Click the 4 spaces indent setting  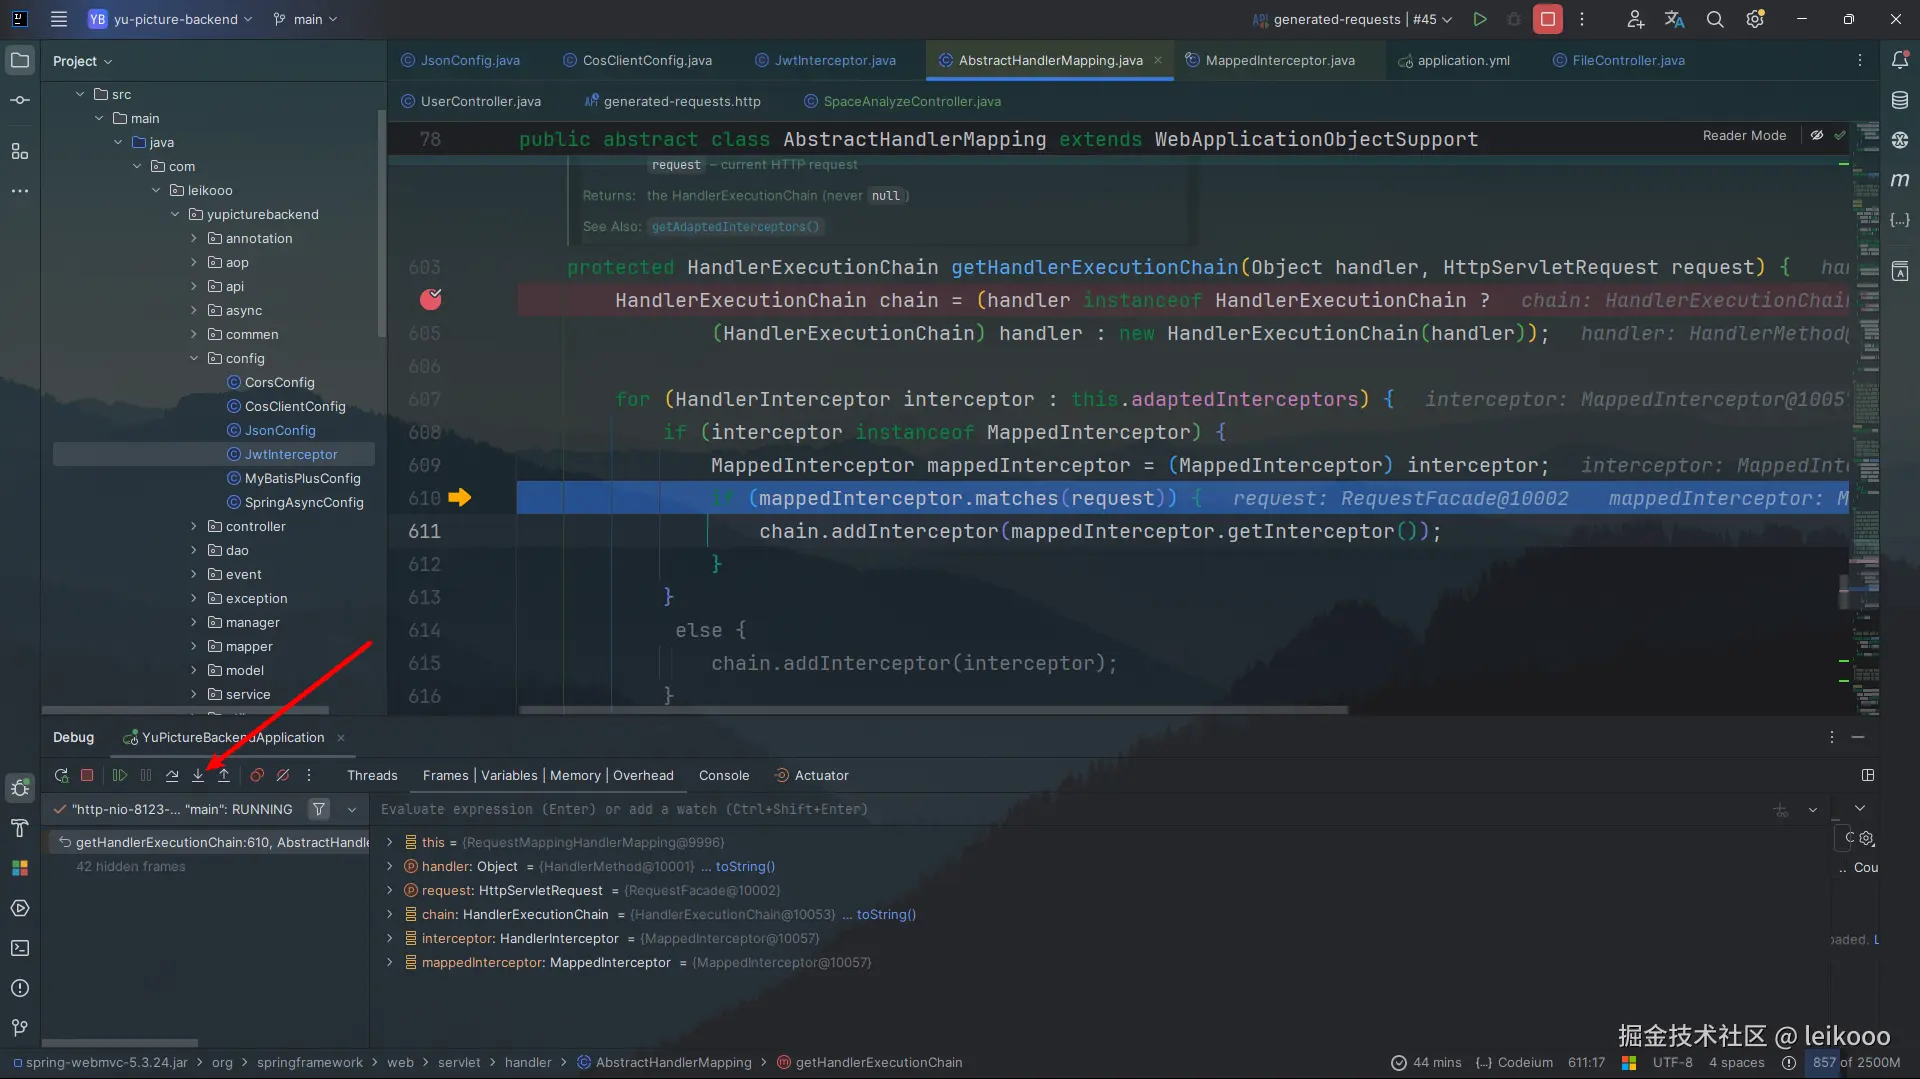[1736, 1062]
